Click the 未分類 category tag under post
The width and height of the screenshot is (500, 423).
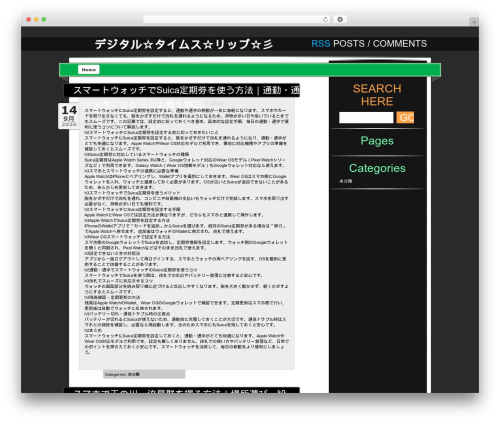tap(133, 374)
